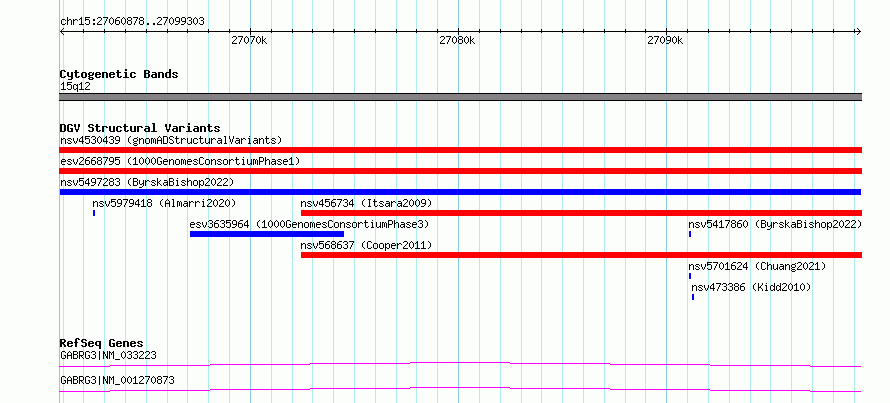Image resolution: width=890 pixels, height=403 pixels.
Task: Select the red nsv4530439 variant bar
Action: pos(461,150)
